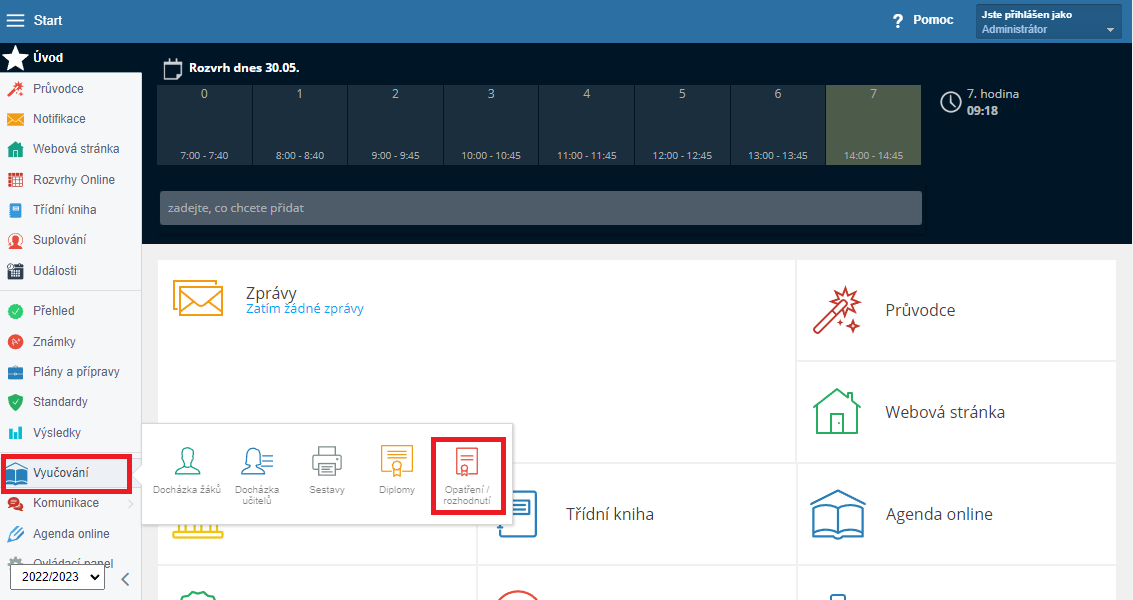Open the Výsledky menu item

[57, 432]
